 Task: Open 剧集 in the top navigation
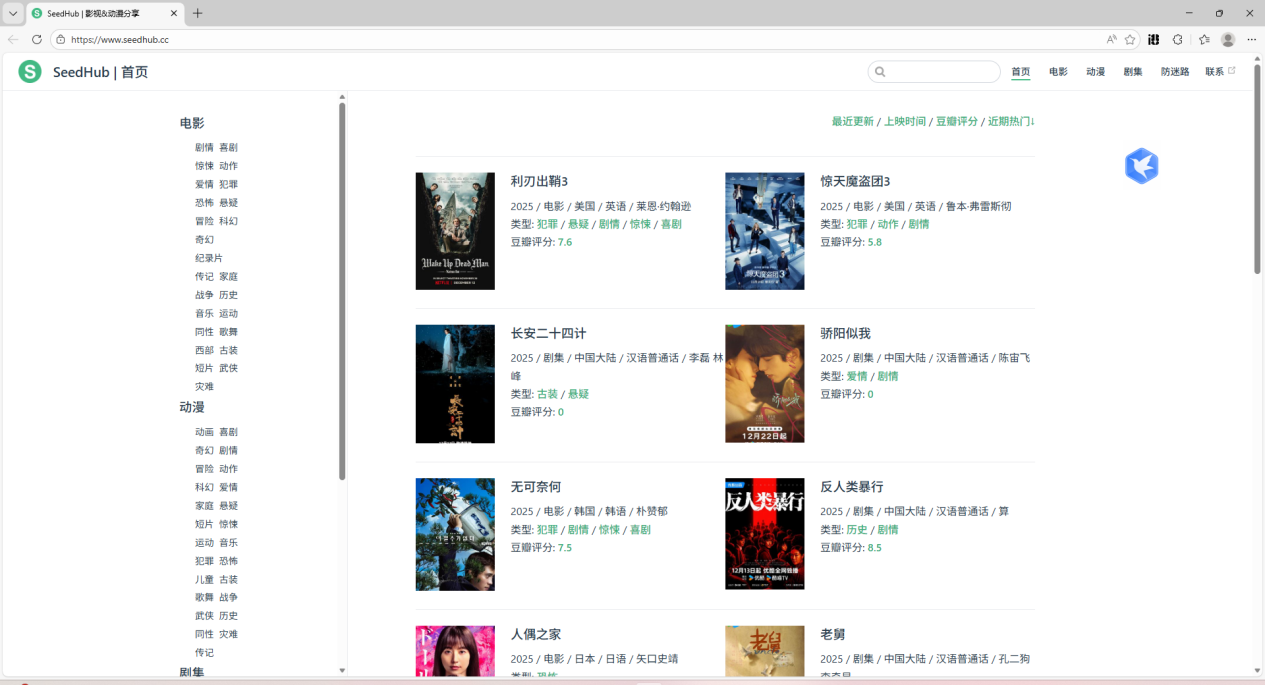[x=1133, y=71]
